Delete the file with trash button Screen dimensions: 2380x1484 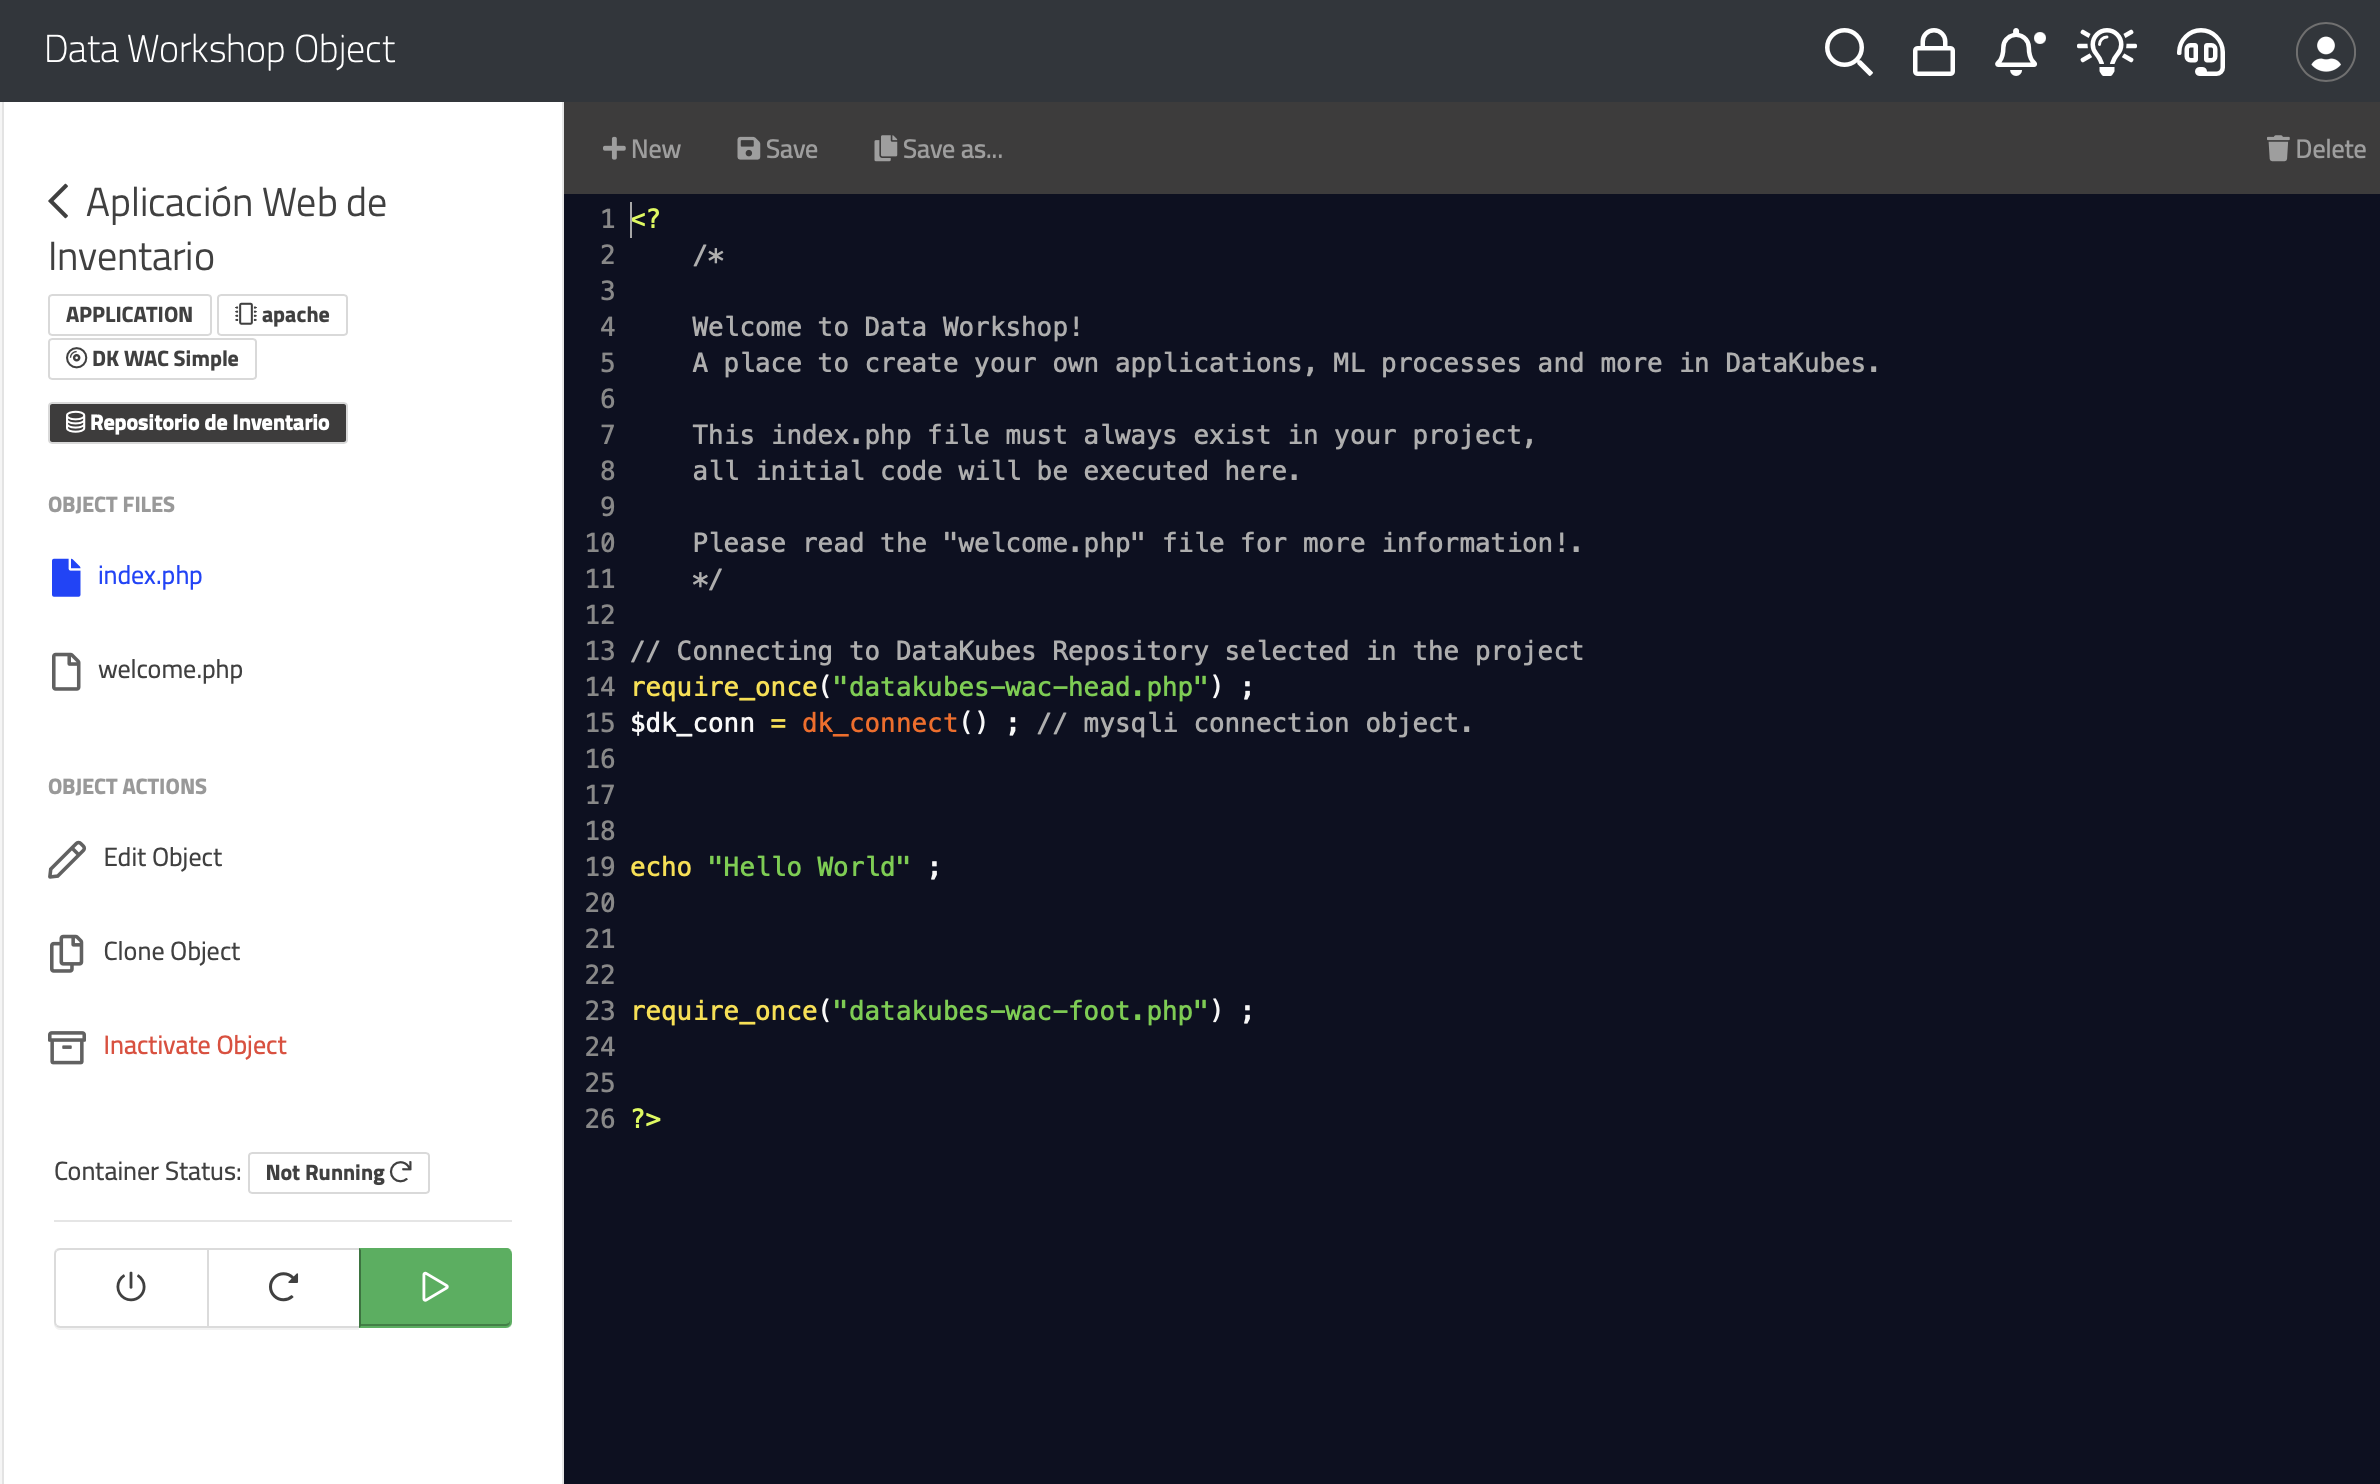(x=2315, y=149)
